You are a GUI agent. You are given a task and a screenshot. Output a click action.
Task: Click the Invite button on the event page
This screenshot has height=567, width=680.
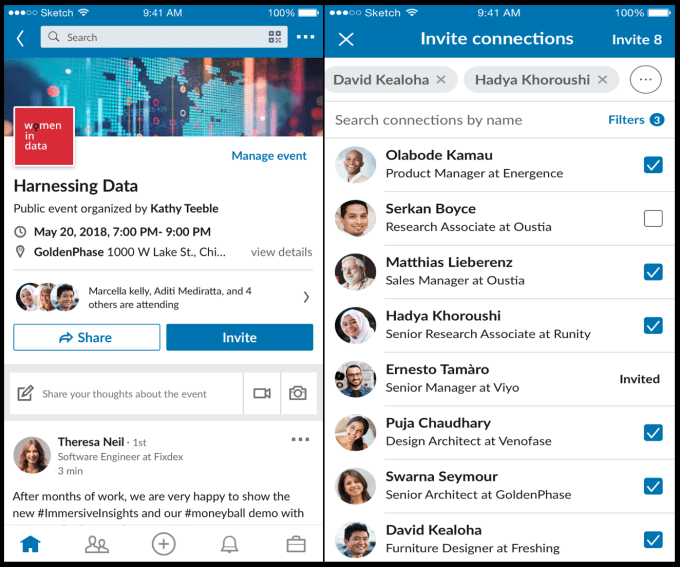click(239, 337)
